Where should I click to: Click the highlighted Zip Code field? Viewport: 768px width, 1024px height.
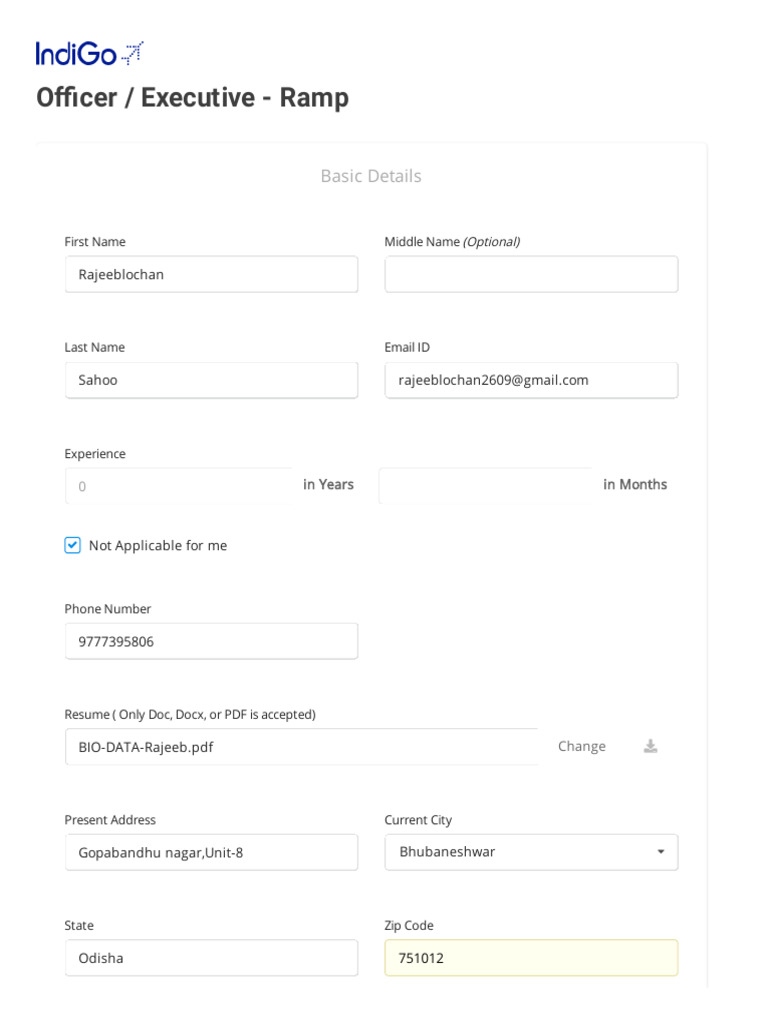tap(531, 958)
